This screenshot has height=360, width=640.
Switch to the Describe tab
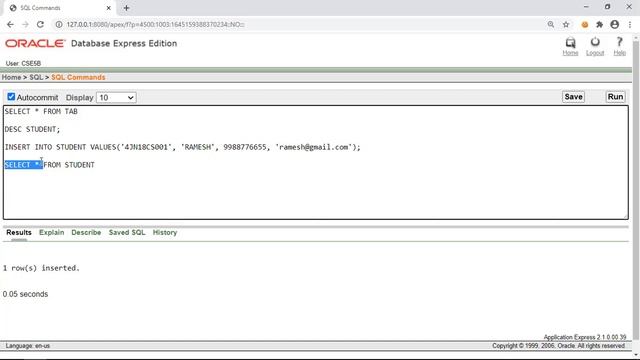coord(86,232)
